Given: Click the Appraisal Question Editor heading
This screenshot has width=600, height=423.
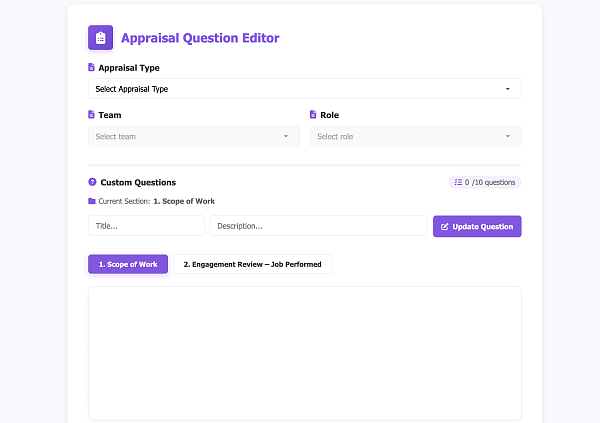Looking at the screenshot, I should (x=200, y=38).
